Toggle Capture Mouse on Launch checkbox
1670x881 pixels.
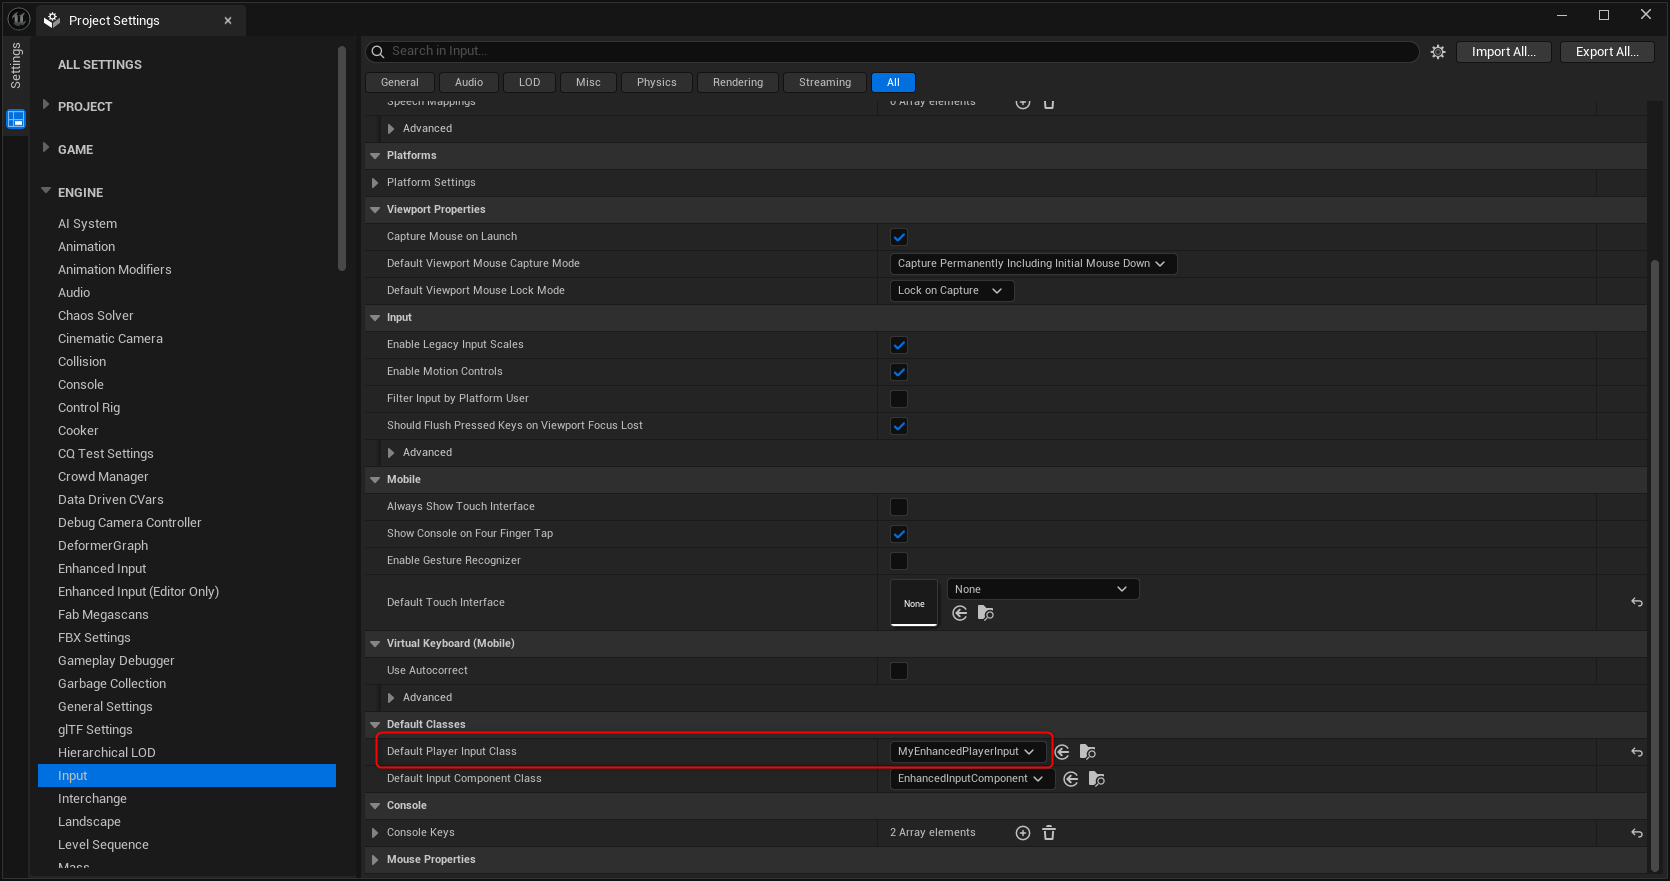tap(899, 237)
